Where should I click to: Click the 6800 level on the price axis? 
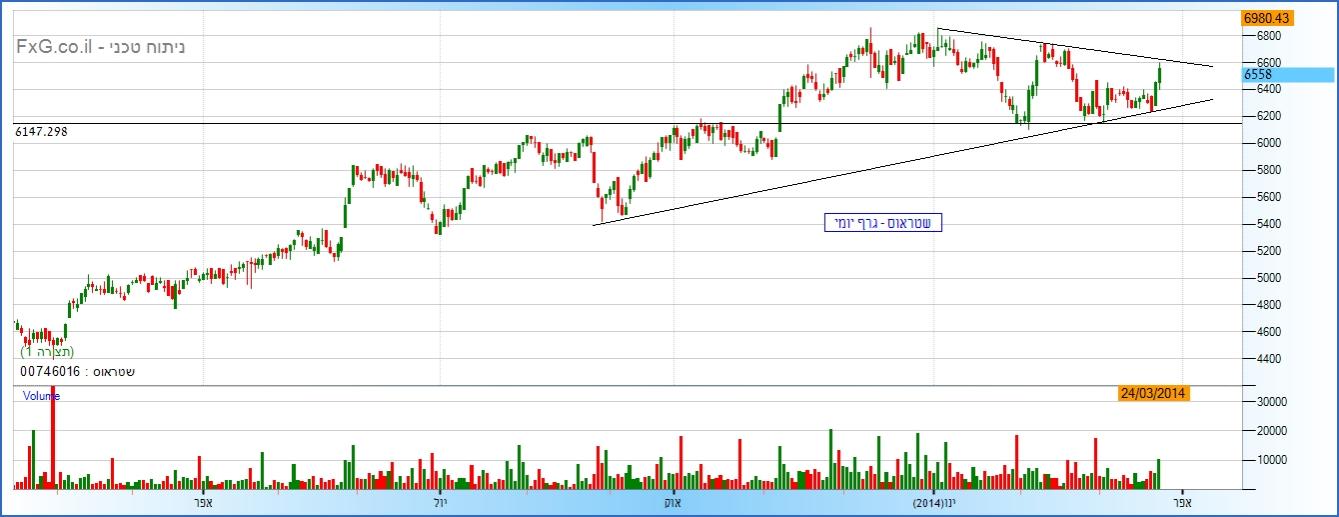[x=1268, y=36]
